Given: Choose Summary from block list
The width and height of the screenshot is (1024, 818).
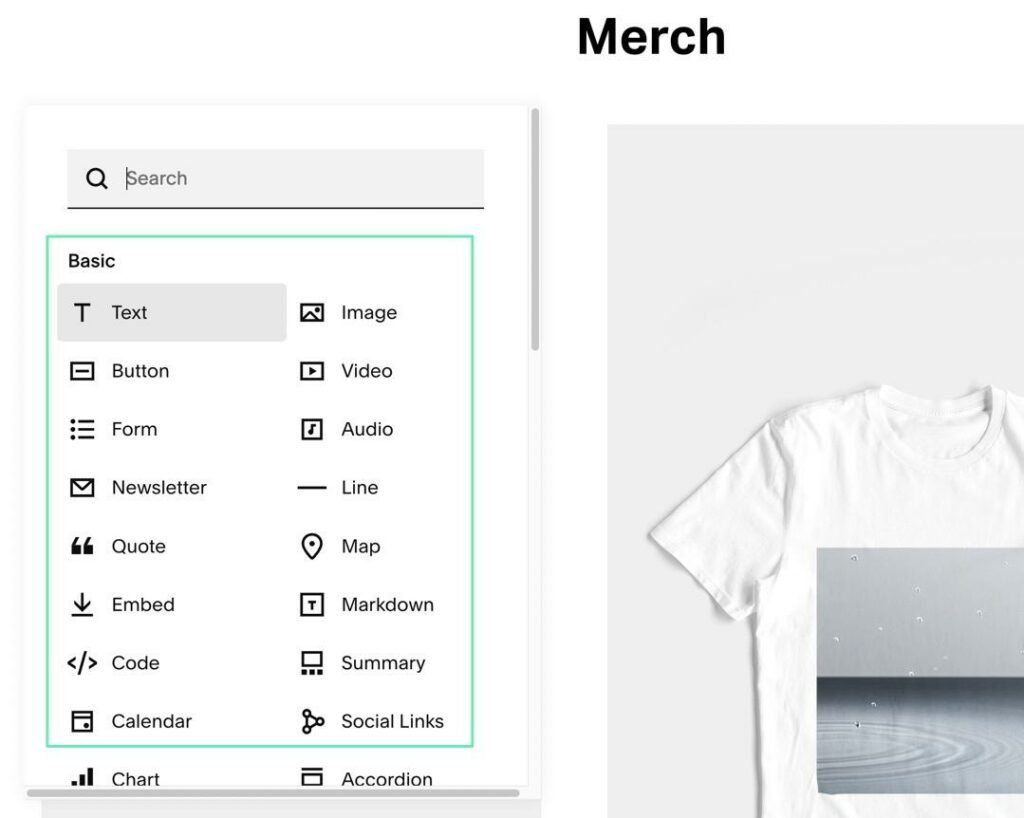Looking at the screenshot, I should [x=382, y=663].
